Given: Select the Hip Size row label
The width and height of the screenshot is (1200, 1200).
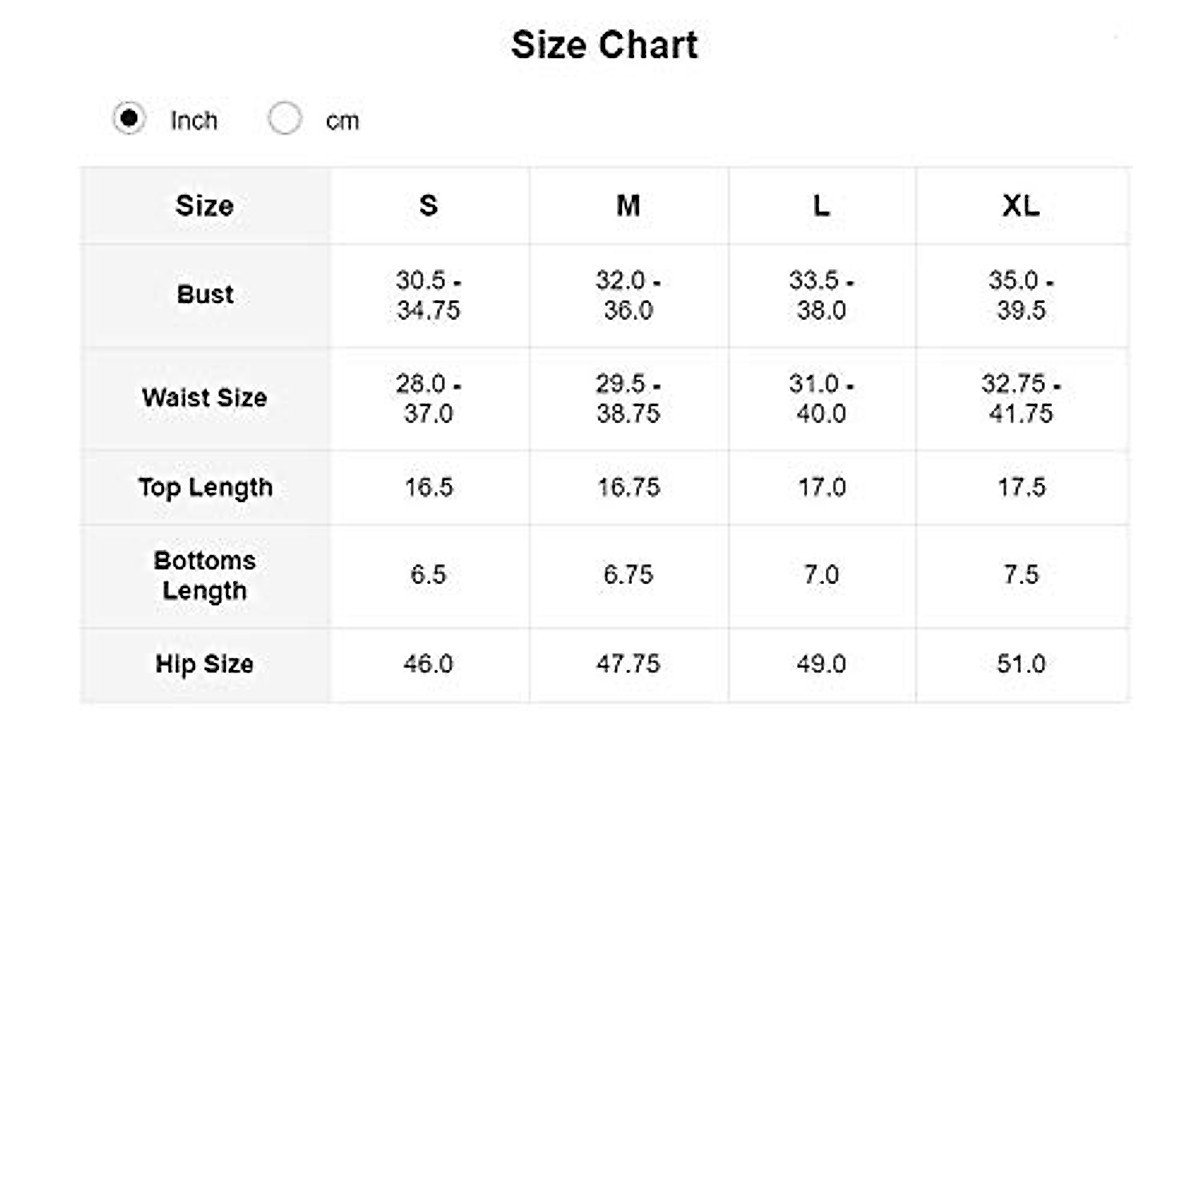Looking at the screenshot, I should tap(205, 664).
